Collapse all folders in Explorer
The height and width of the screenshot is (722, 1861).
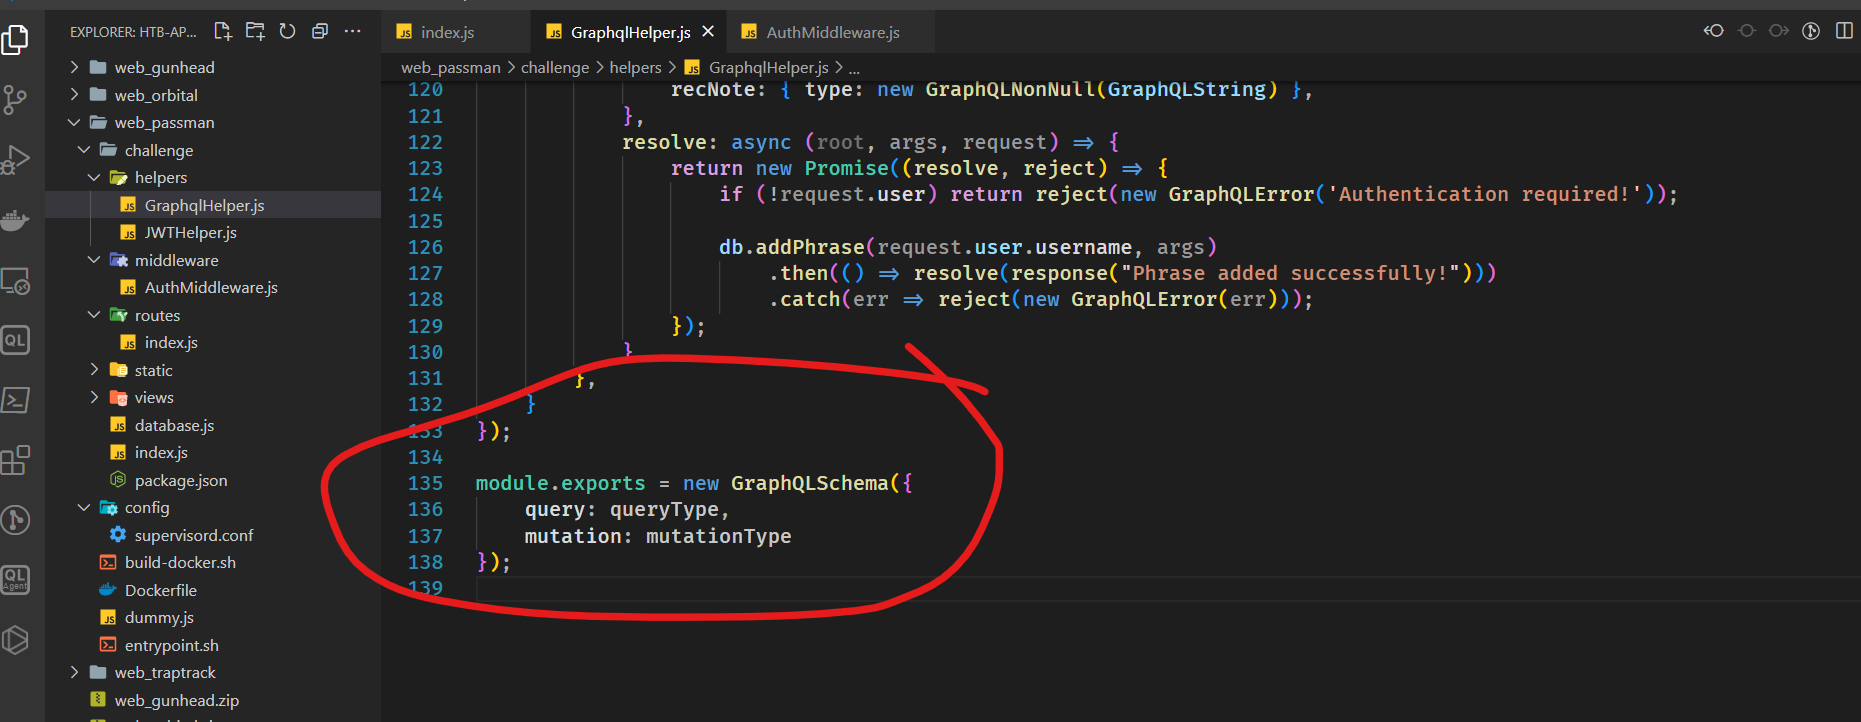coord(320,32)
